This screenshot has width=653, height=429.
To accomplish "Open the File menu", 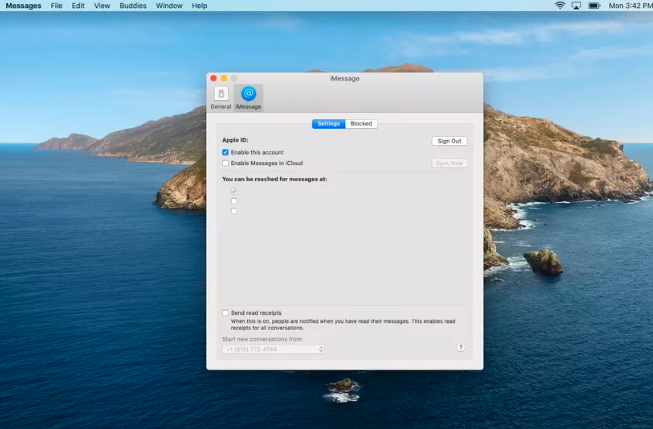I will click(x=56, y=6).
